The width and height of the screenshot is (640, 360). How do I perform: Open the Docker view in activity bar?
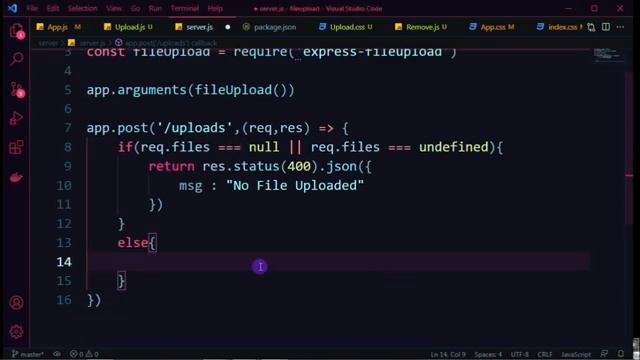click(x=16, y=177)
